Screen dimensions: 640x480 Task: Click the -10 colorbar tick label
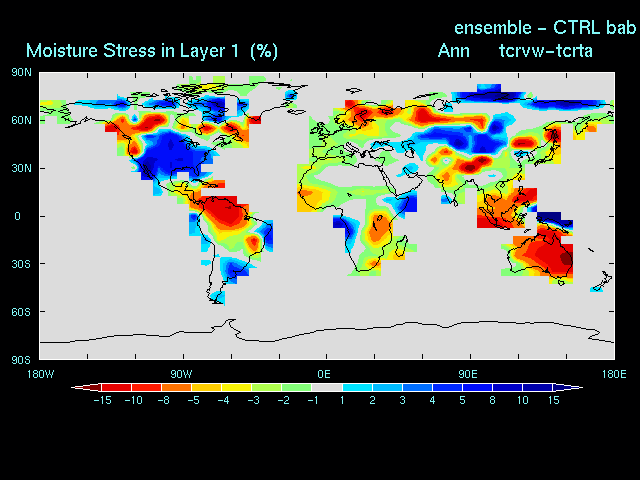tap(133, 400)
